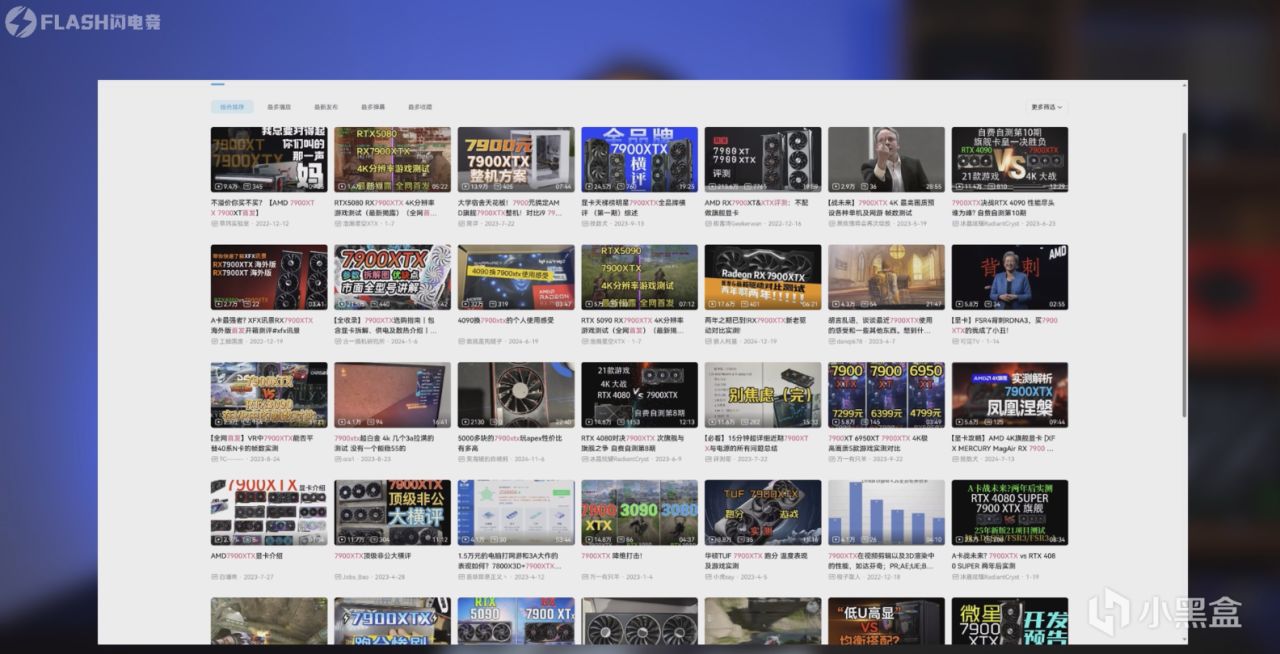Open the RTX5080 vs RX7900XTX 4K test thumbnail
This screenshot has height=654, width=1280.
[x=392, y=159]
